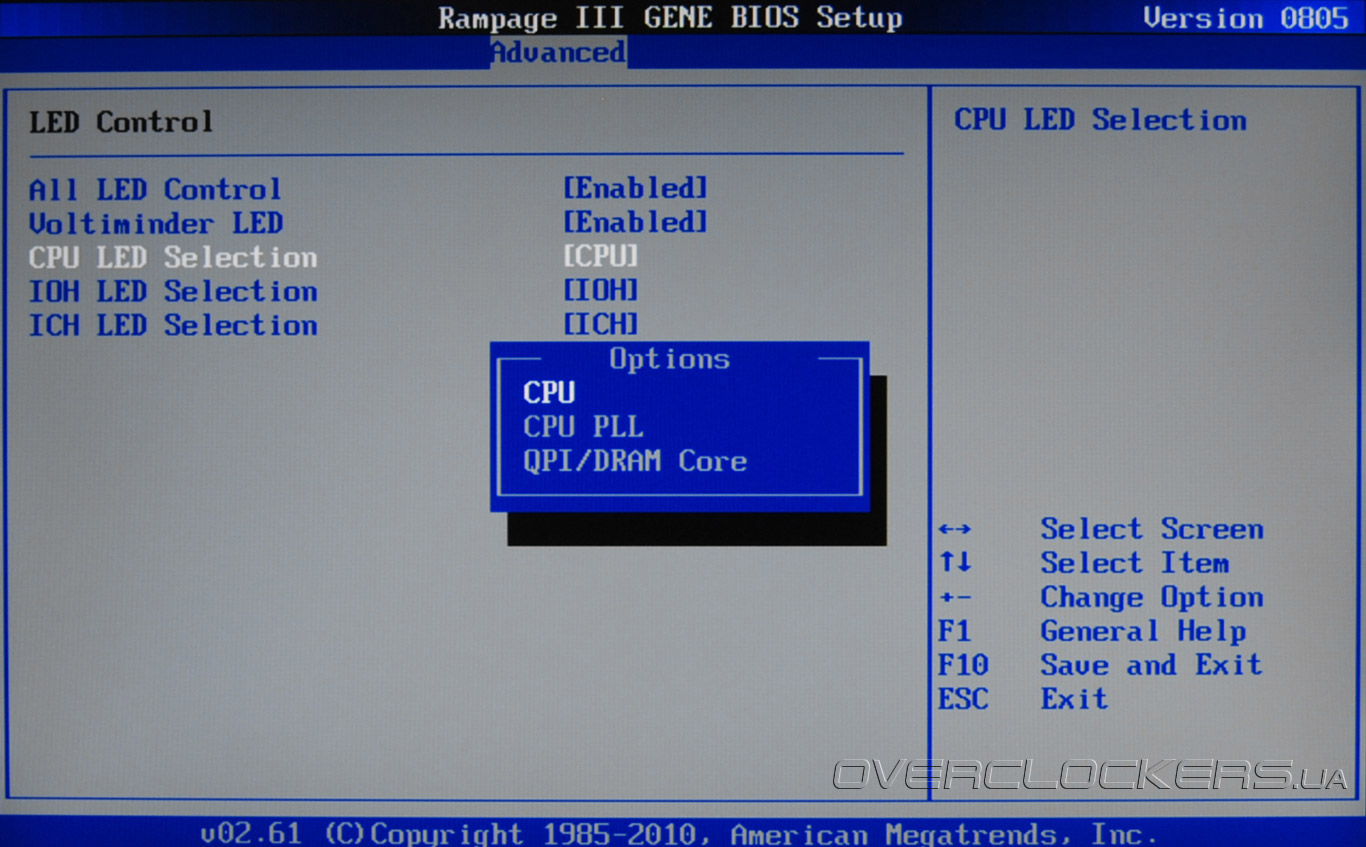Click the Version 0805 text
1366x847 pixels.
[x=1246, y=18]
